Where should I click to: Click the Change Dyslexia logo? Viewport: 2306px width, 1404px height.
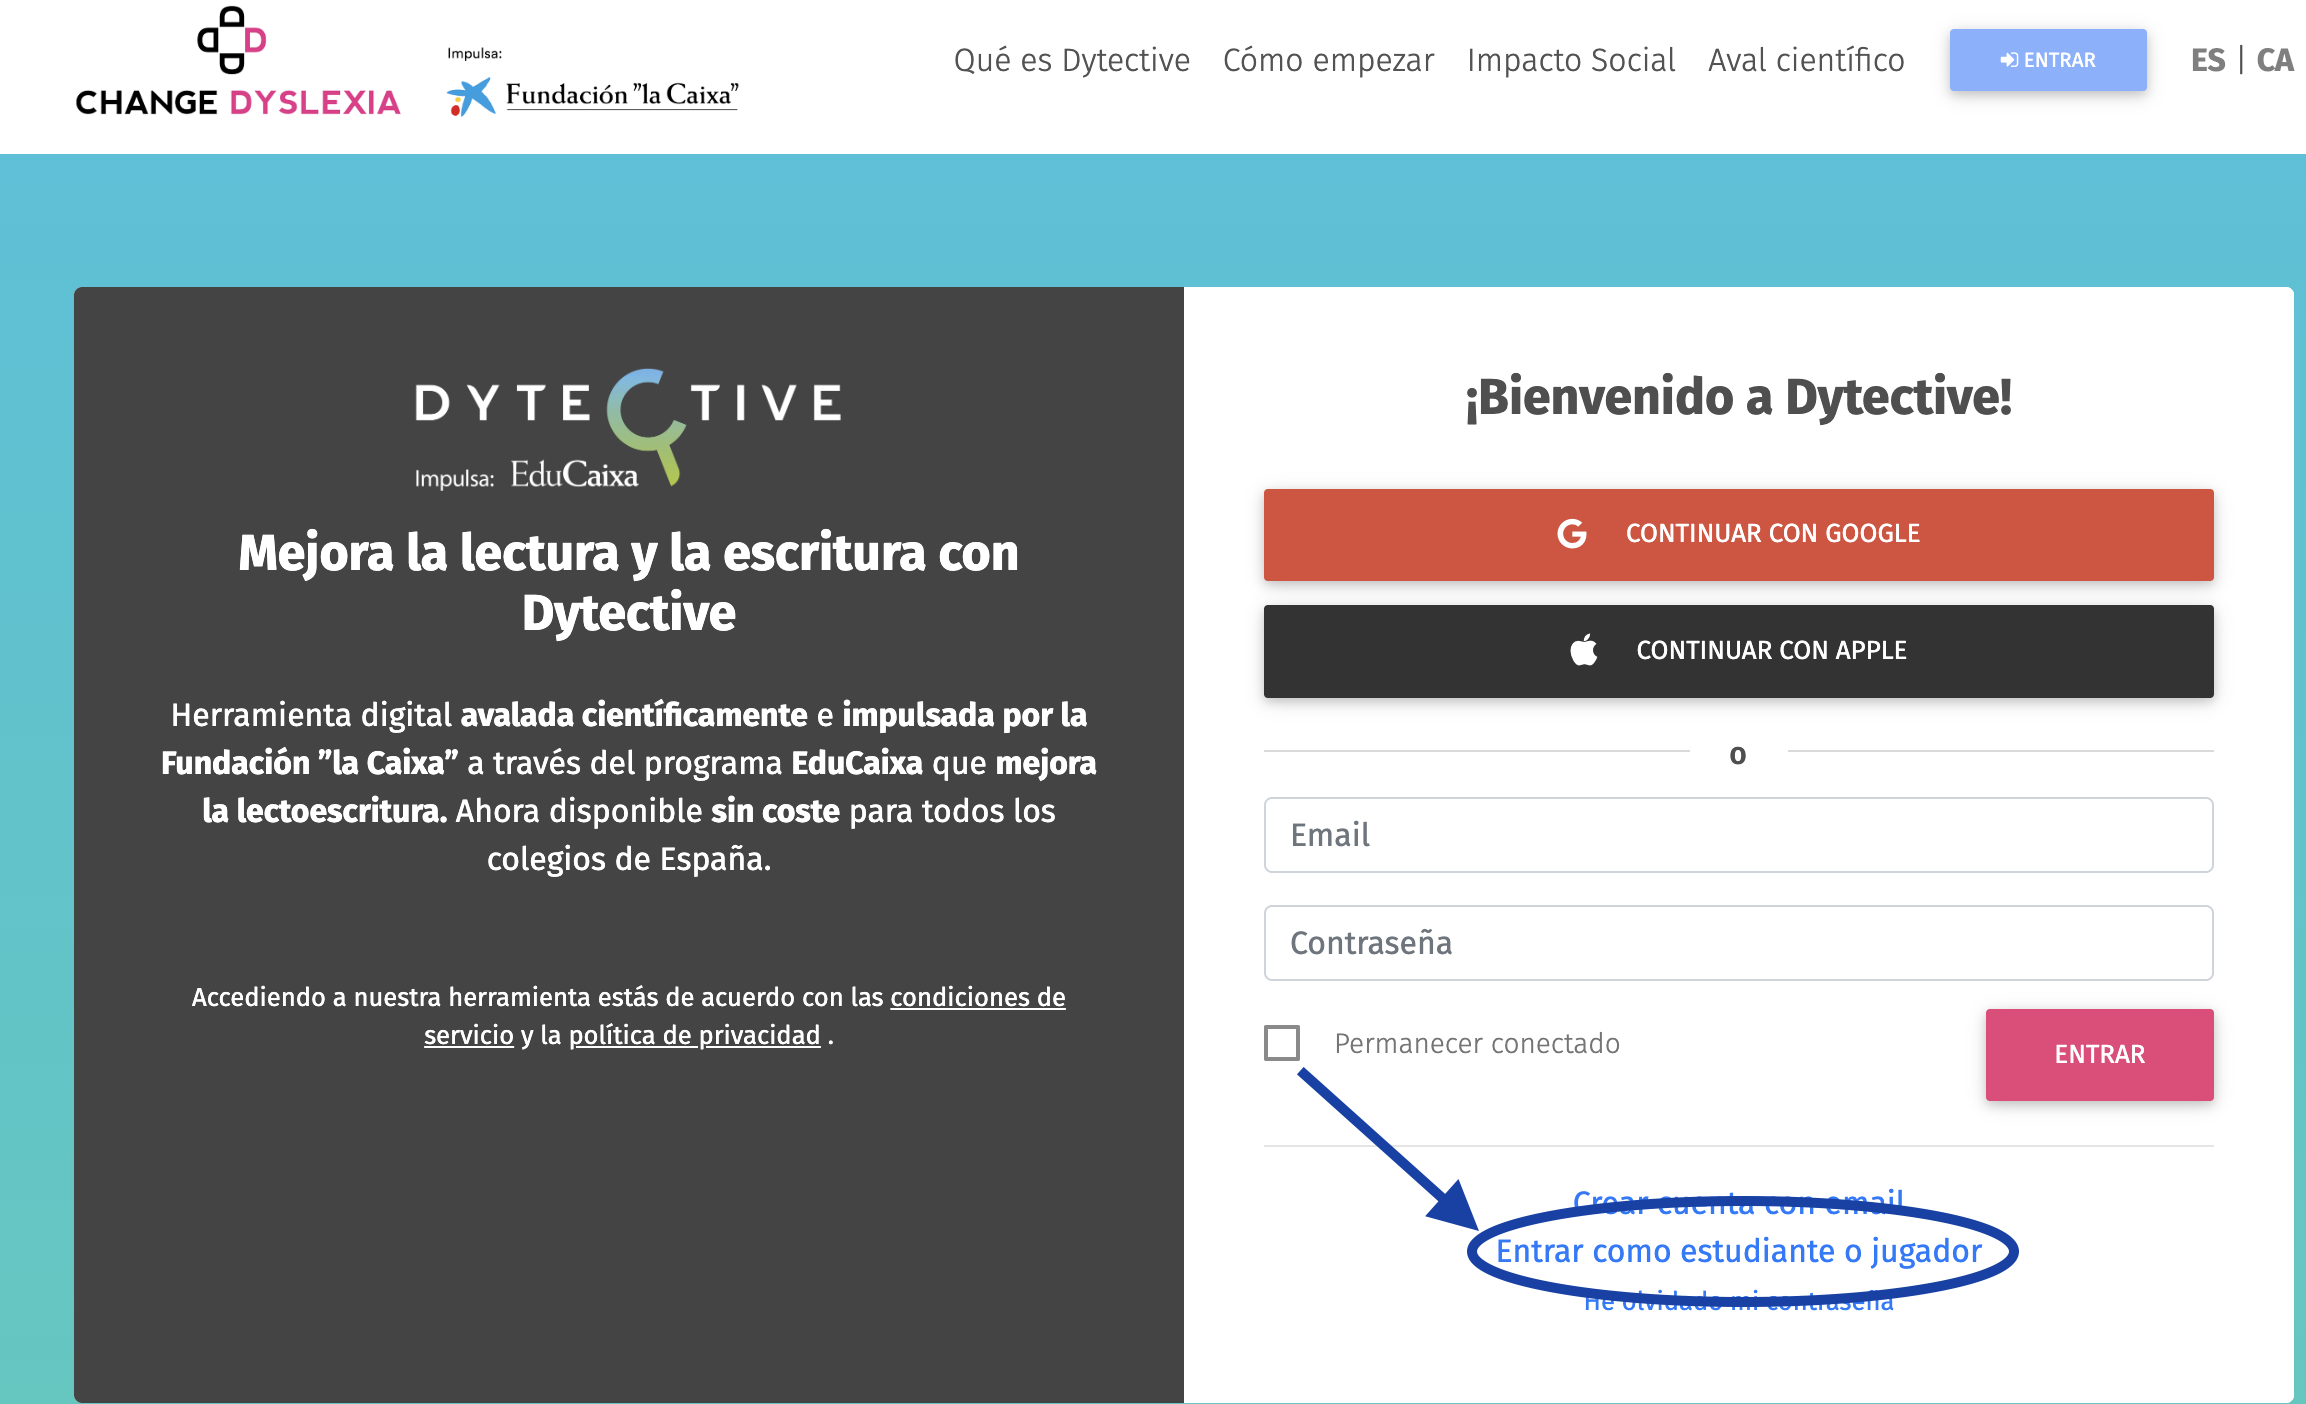point(238,62)
